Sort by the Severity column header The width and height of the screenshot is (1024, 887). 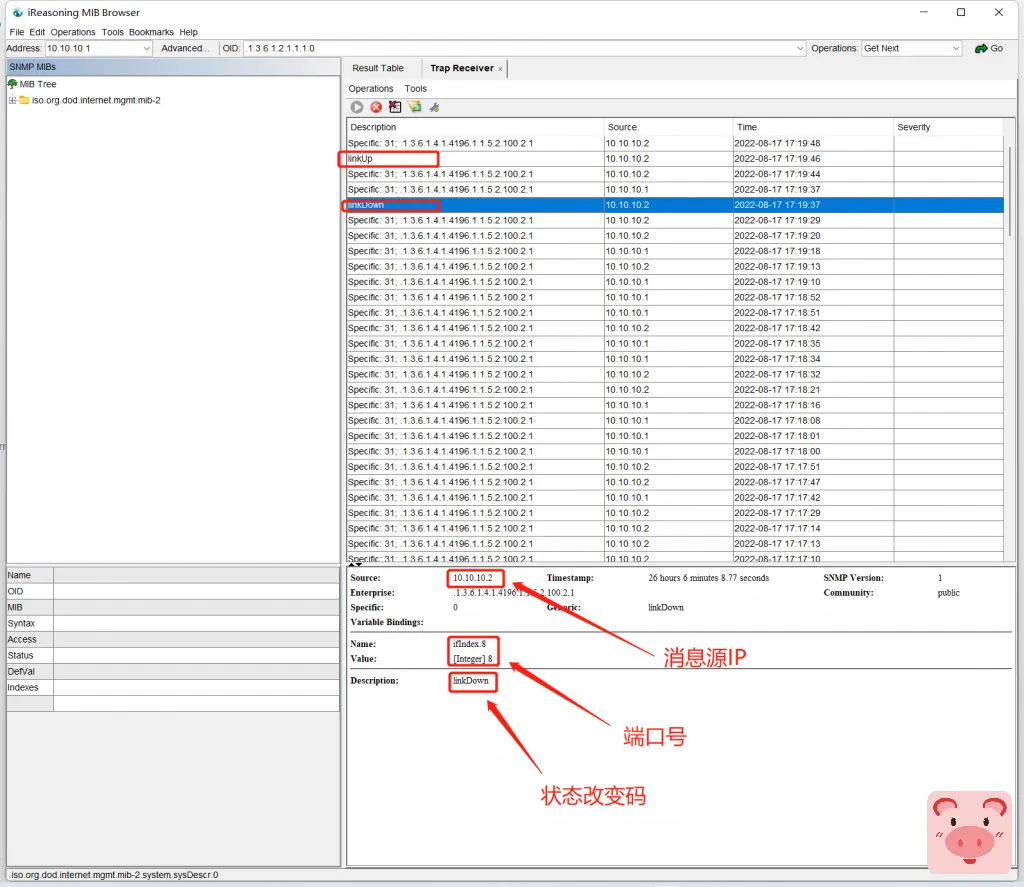[x=948, y=127]
